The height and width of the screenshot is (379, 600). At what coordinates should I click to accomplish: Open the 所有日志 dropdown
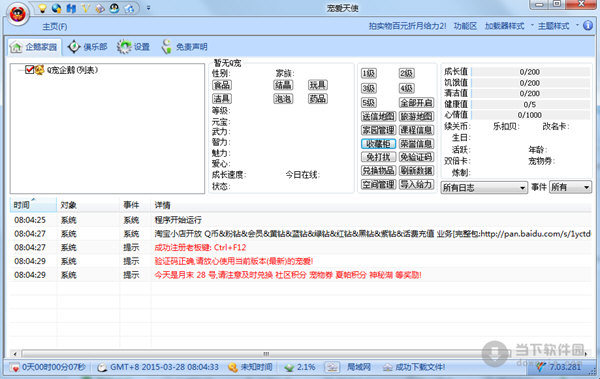pyautogui.click(x=484, y=188)
